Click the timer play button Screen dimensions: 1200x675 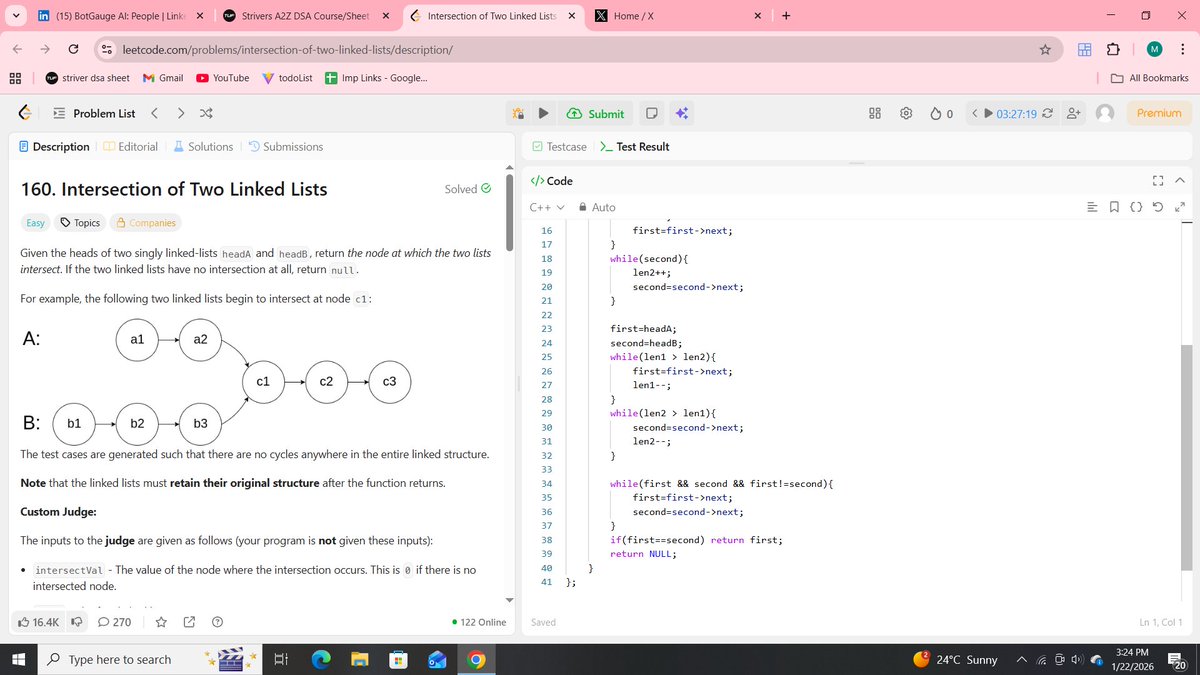pyautogui.click(x=989, y=114)
